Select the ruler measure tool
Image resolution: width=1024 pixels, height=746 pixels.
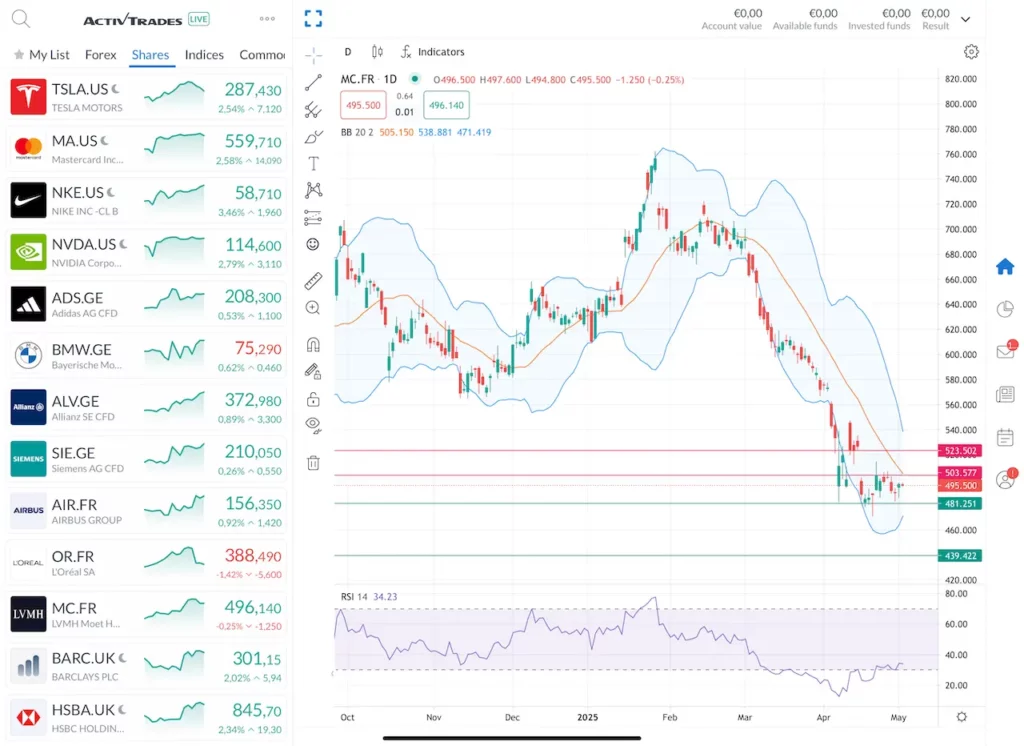click(x=313, y=281)
